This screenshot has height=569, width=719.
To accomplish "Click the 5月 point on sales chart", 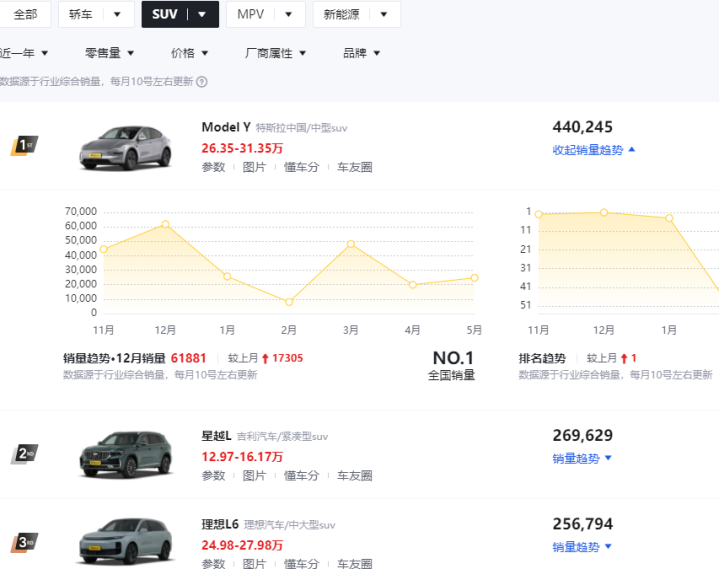I will click(x=475, y=278).
